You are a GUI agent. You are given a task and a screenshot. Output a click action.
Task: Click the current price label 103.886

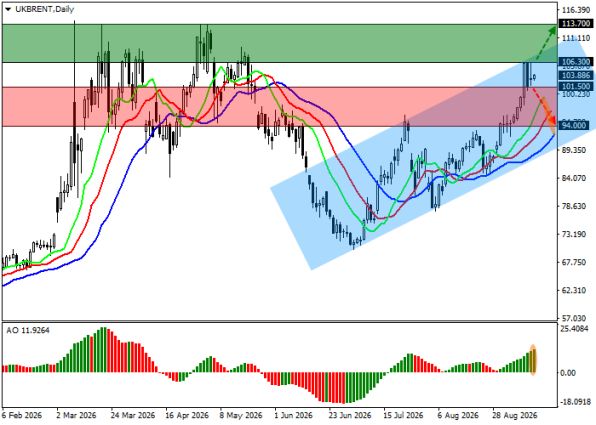click(576, 75)
